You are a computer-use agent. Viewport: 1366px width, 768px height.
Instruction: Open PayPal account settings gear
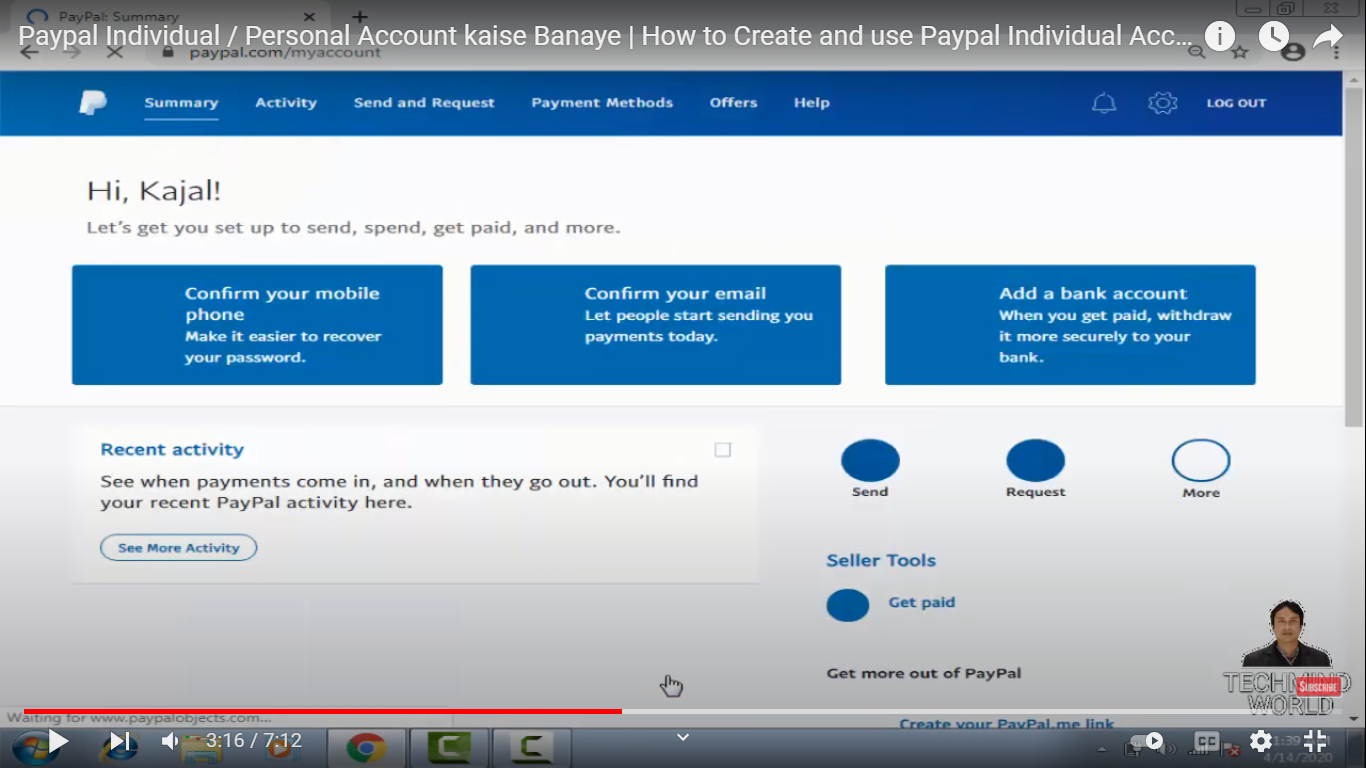1162,103
